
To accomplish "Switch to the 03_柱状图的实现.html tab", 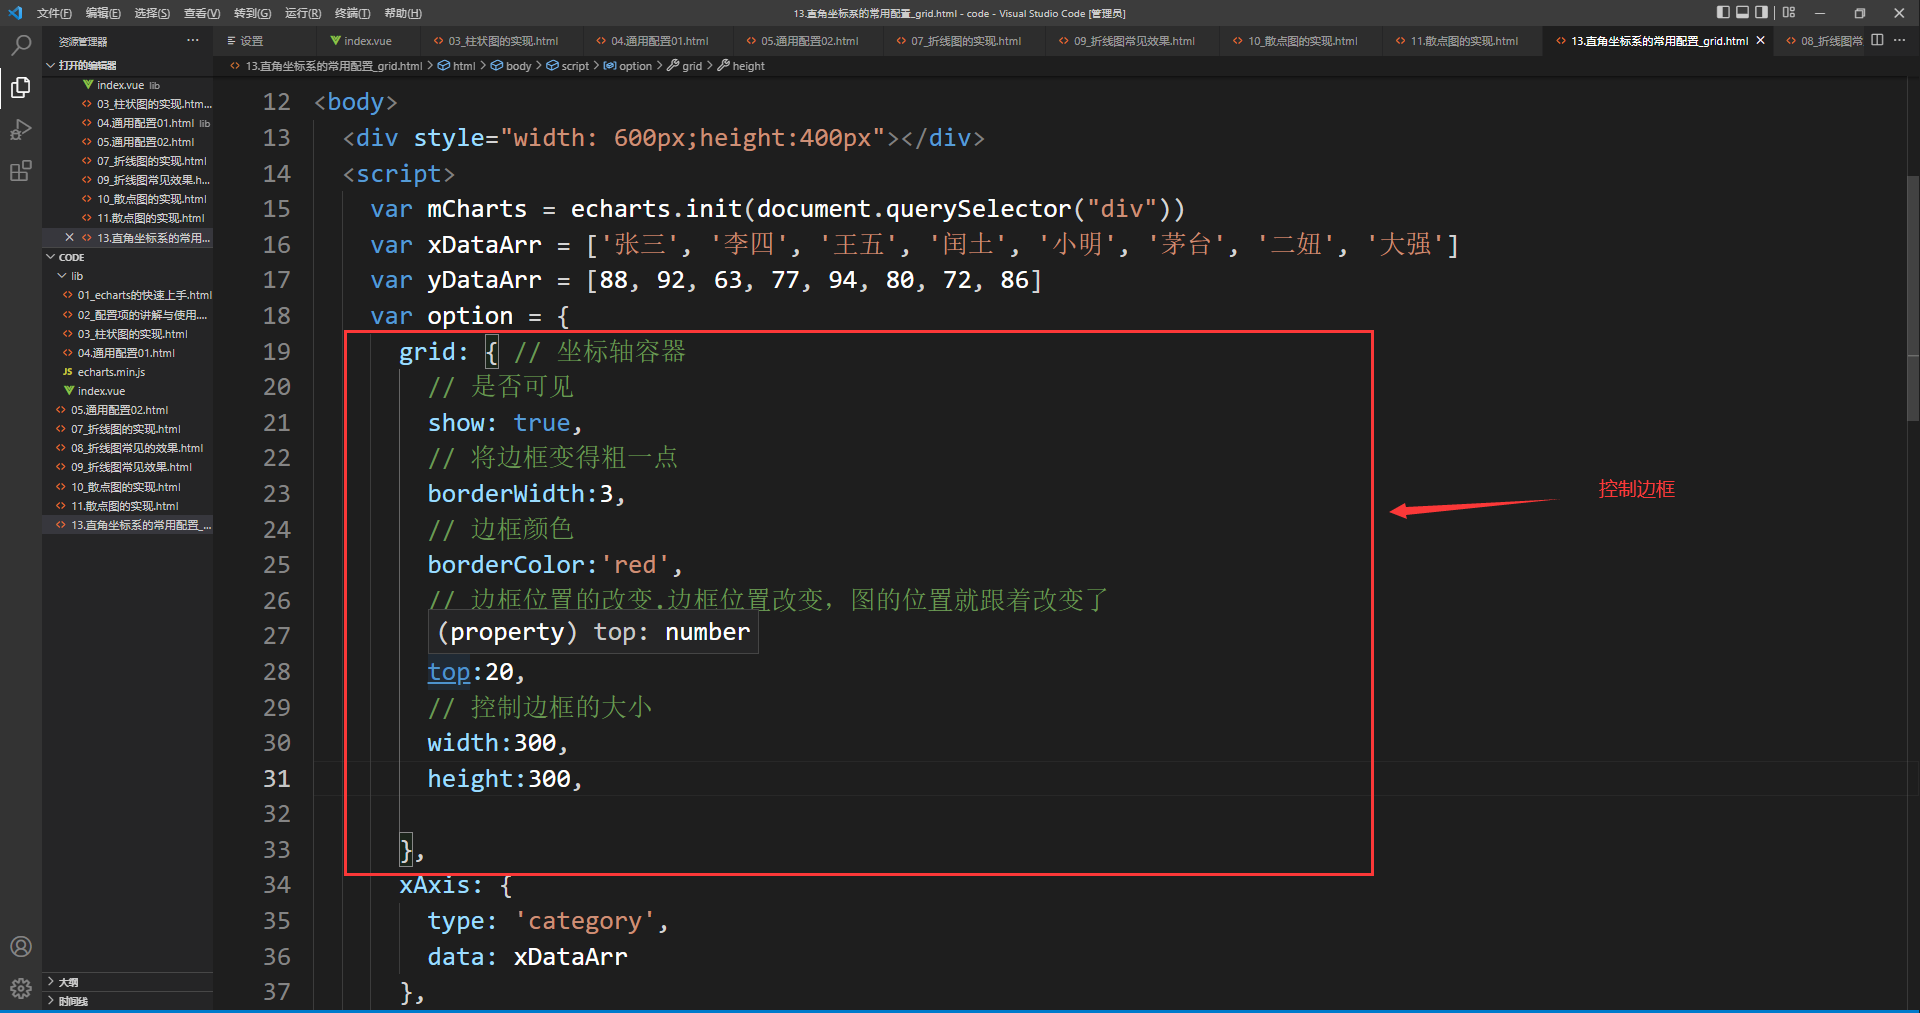I will click(499, 41).
